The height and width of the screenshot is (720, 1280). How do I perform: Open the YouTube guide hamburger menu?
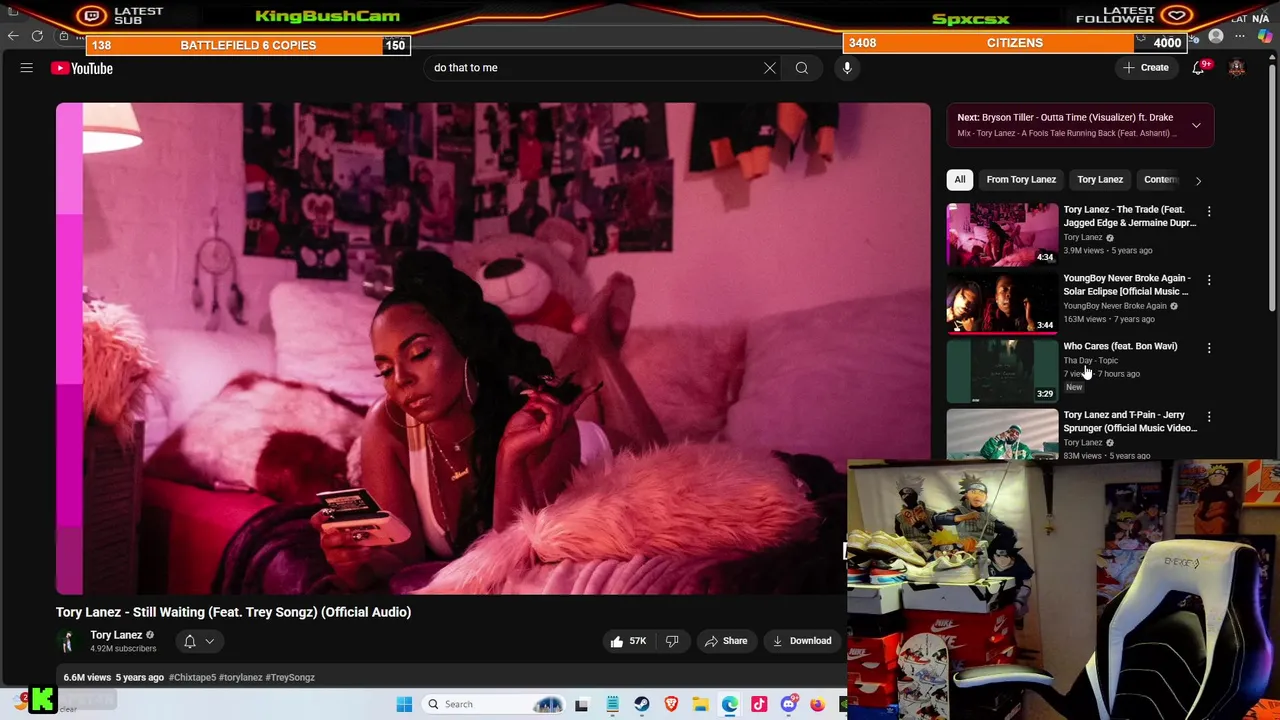27,68
